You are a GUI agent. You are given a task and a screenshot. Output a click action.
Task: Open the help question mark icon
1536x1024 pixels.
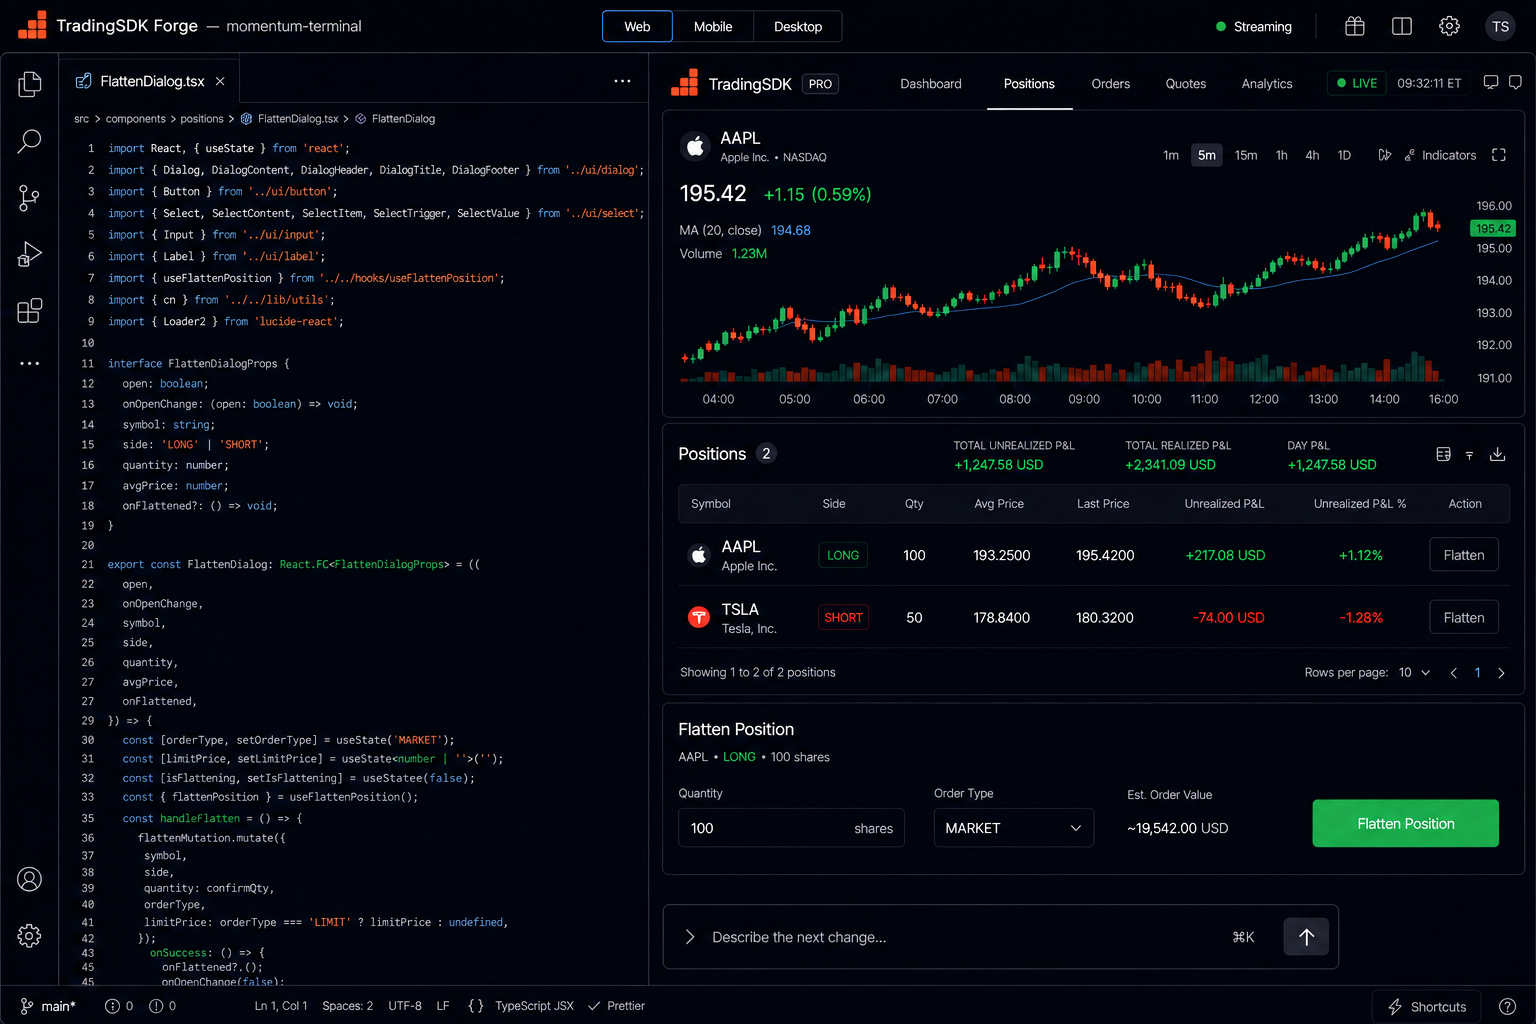(1507, 1006)
